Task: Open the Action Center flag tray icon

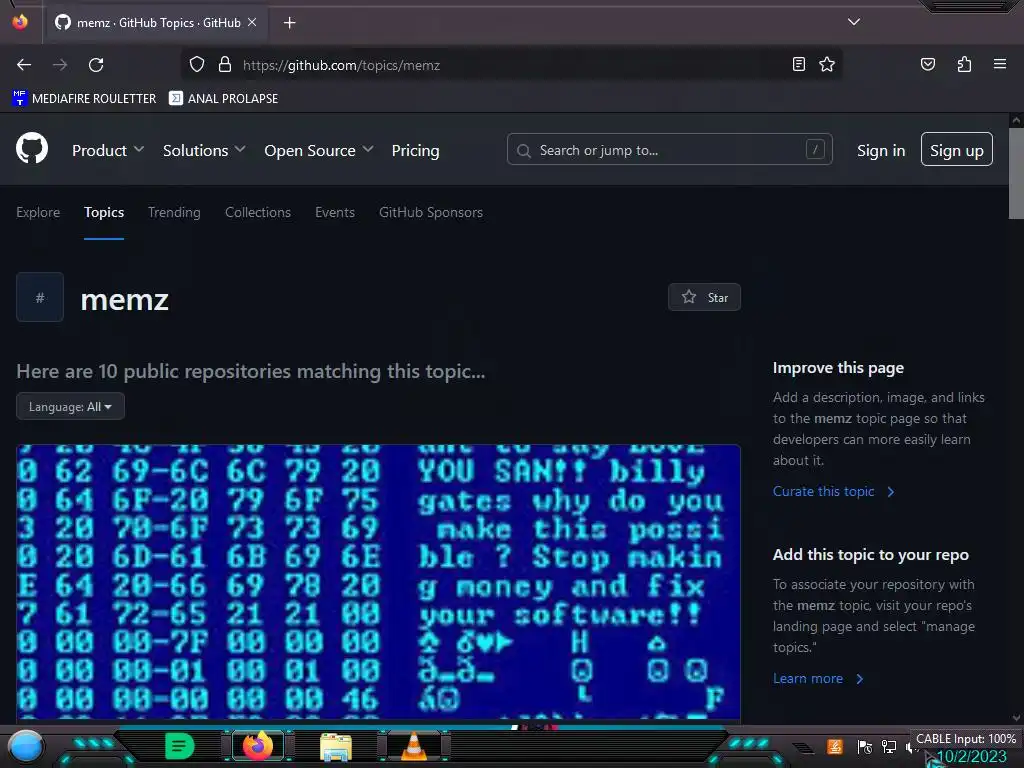Action: tap(865, 746)
